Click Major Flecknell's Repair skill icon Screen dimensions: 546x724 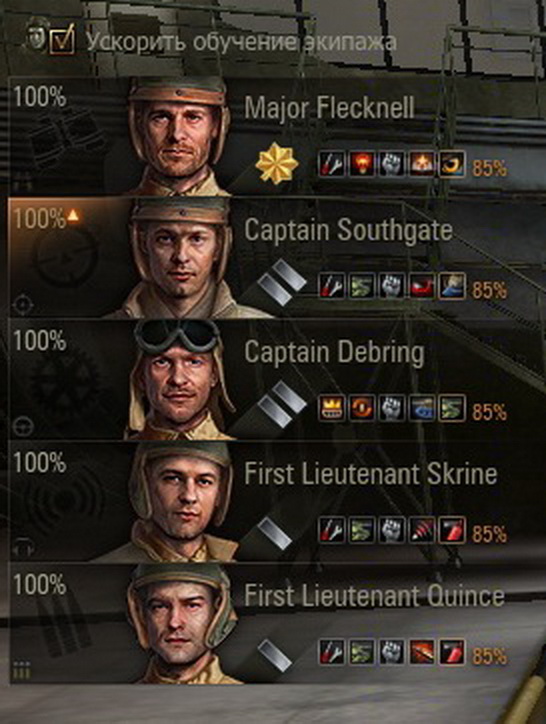click(332, 164)
